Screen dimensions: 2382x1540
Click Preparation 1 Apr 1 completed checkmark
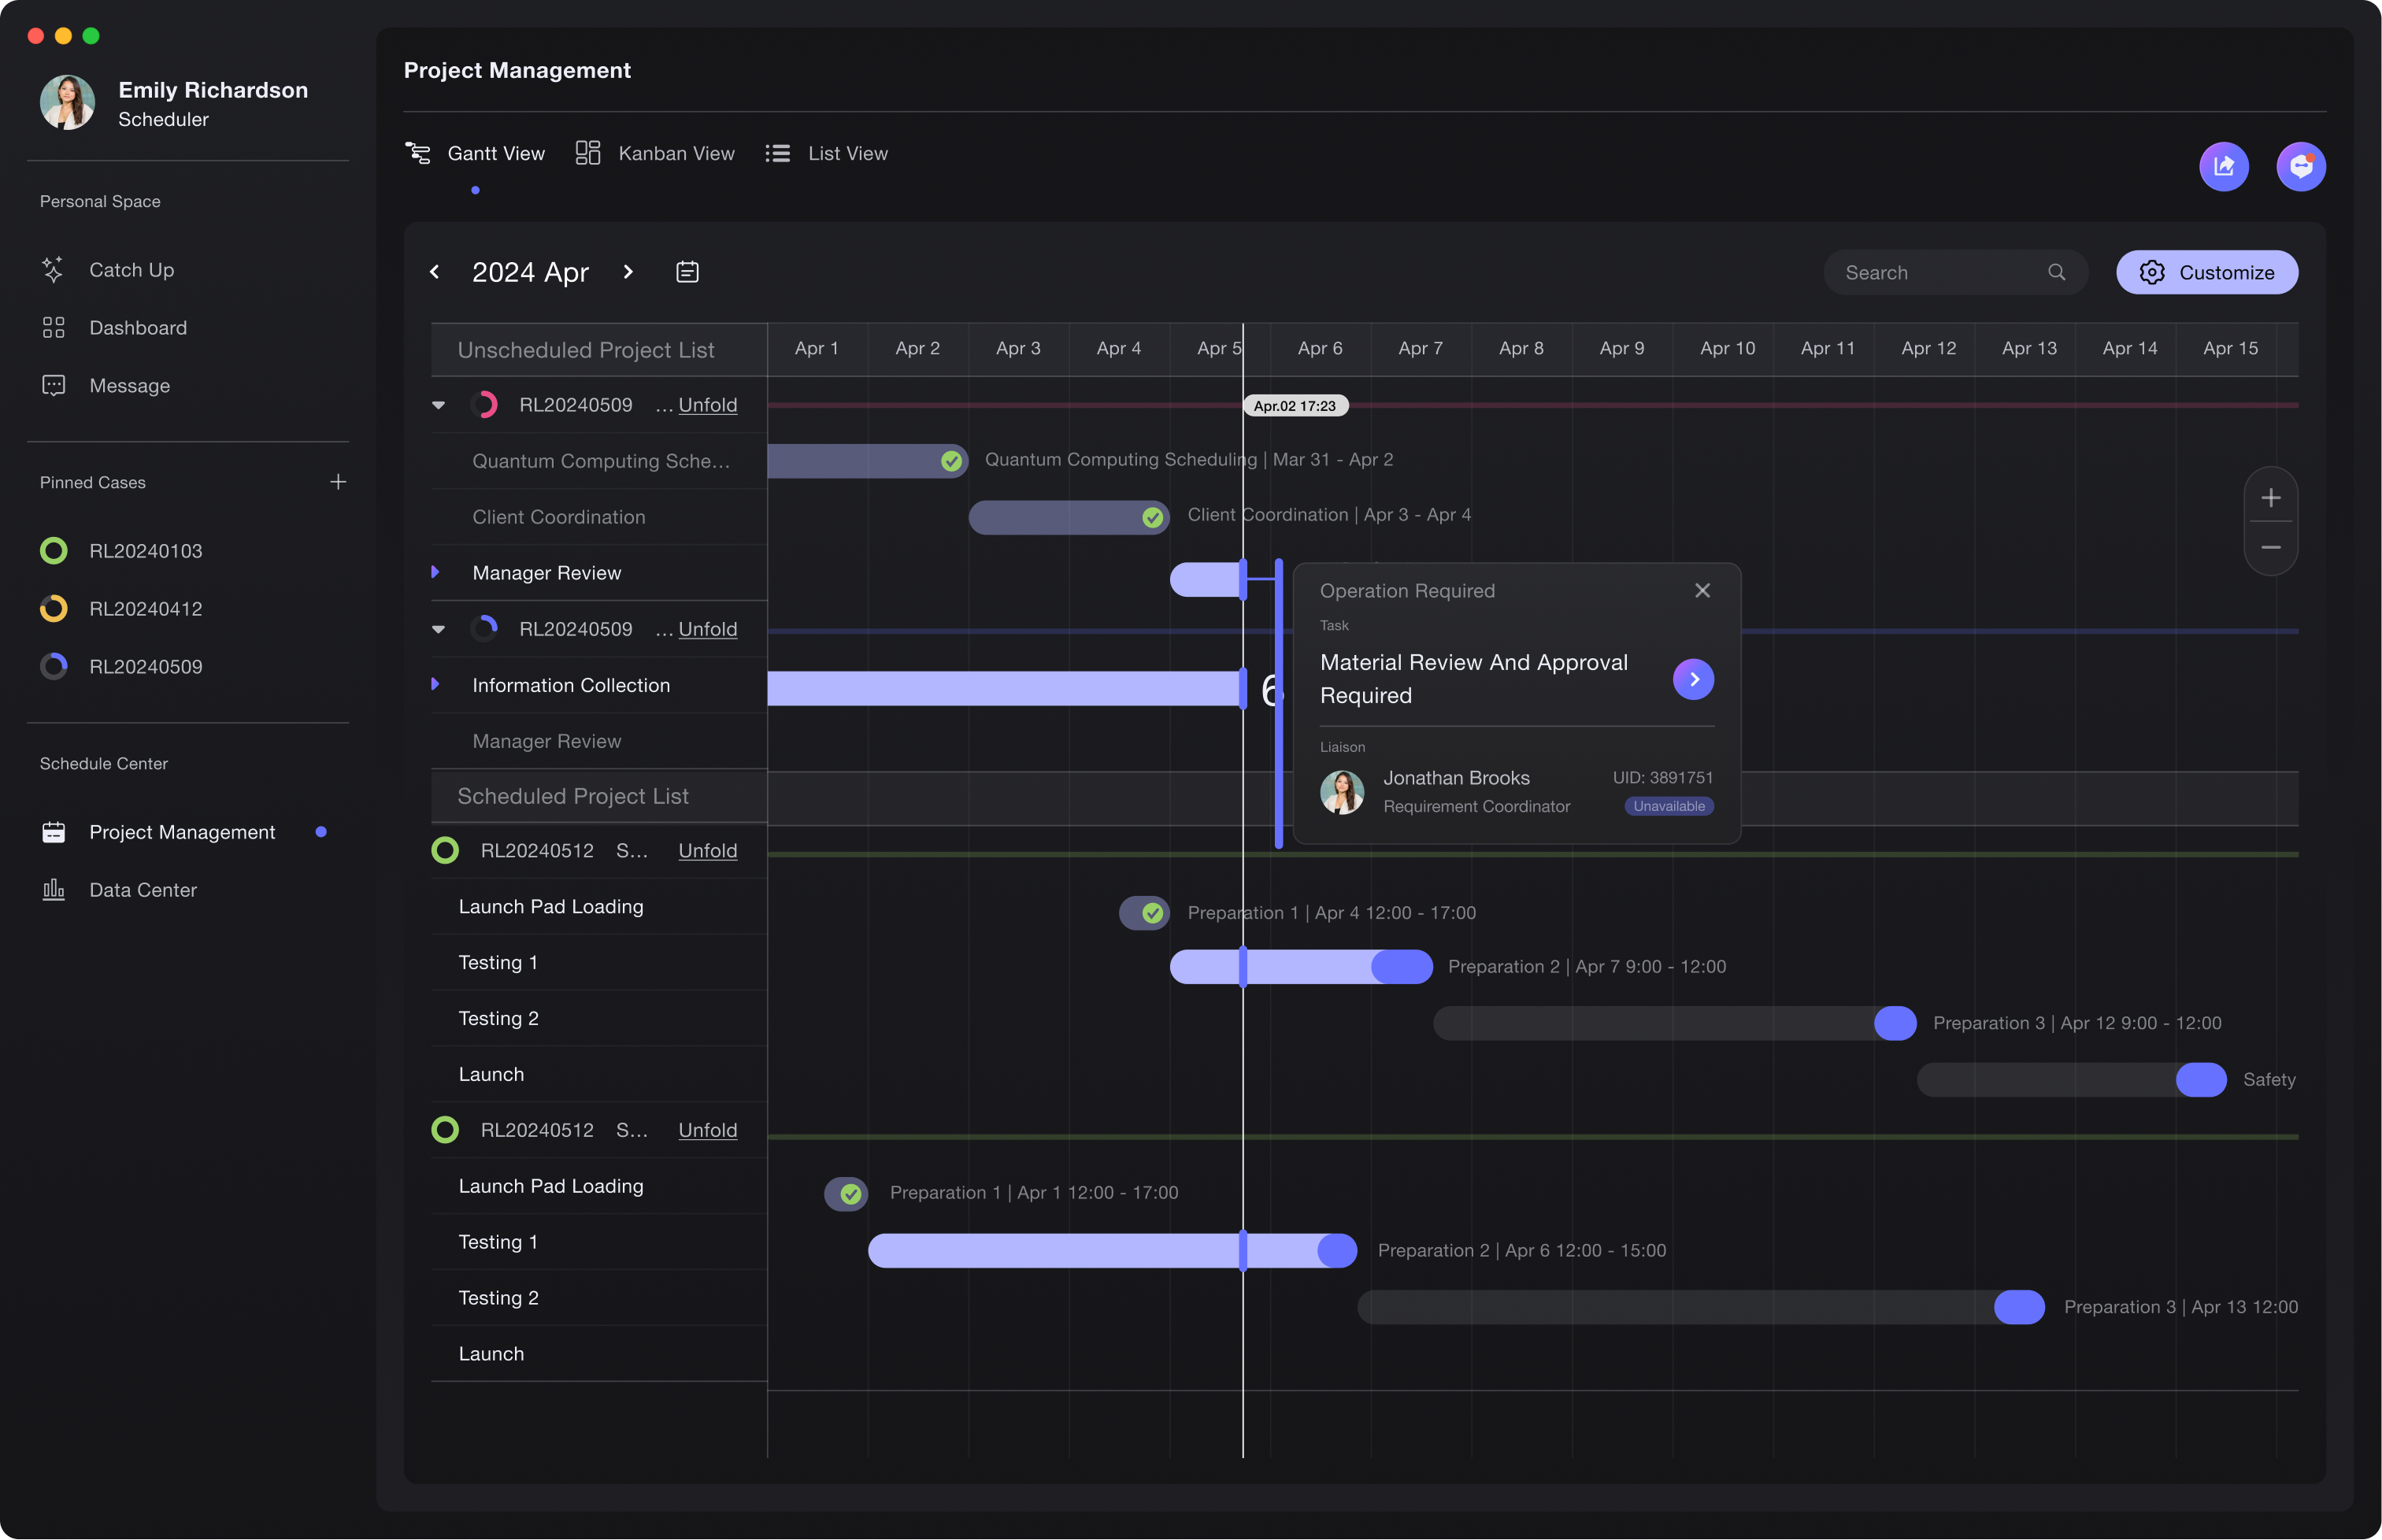[x=850, y=1193]
